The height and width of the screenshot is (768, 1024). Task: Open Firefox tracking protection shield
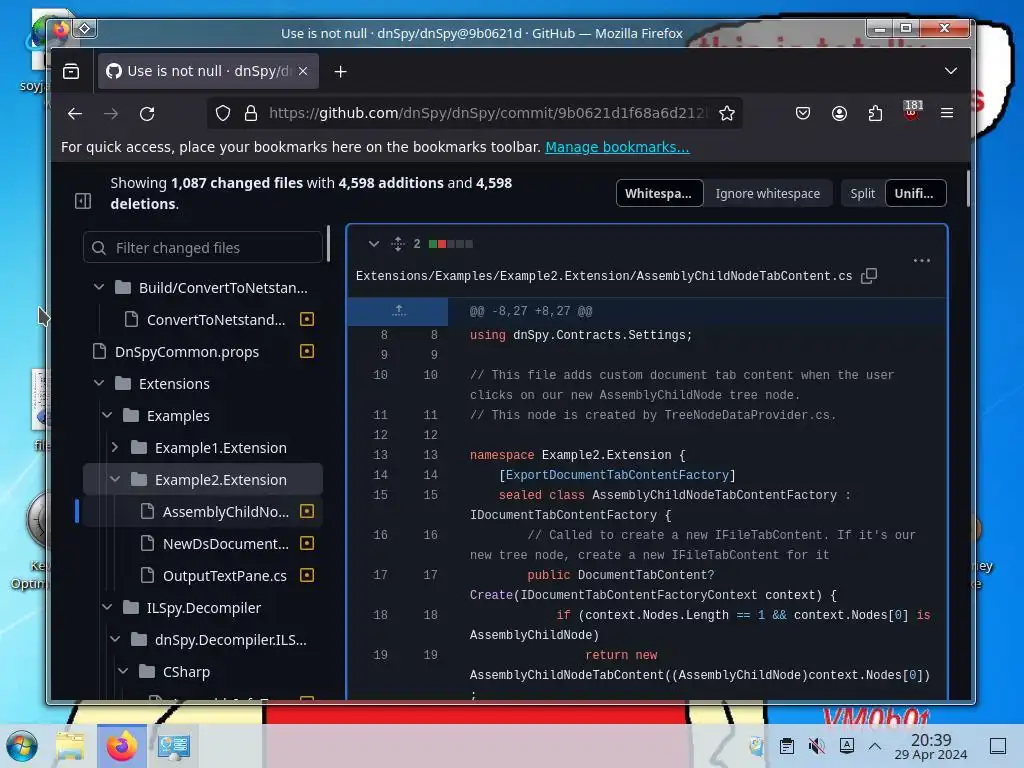pos(223,114)
